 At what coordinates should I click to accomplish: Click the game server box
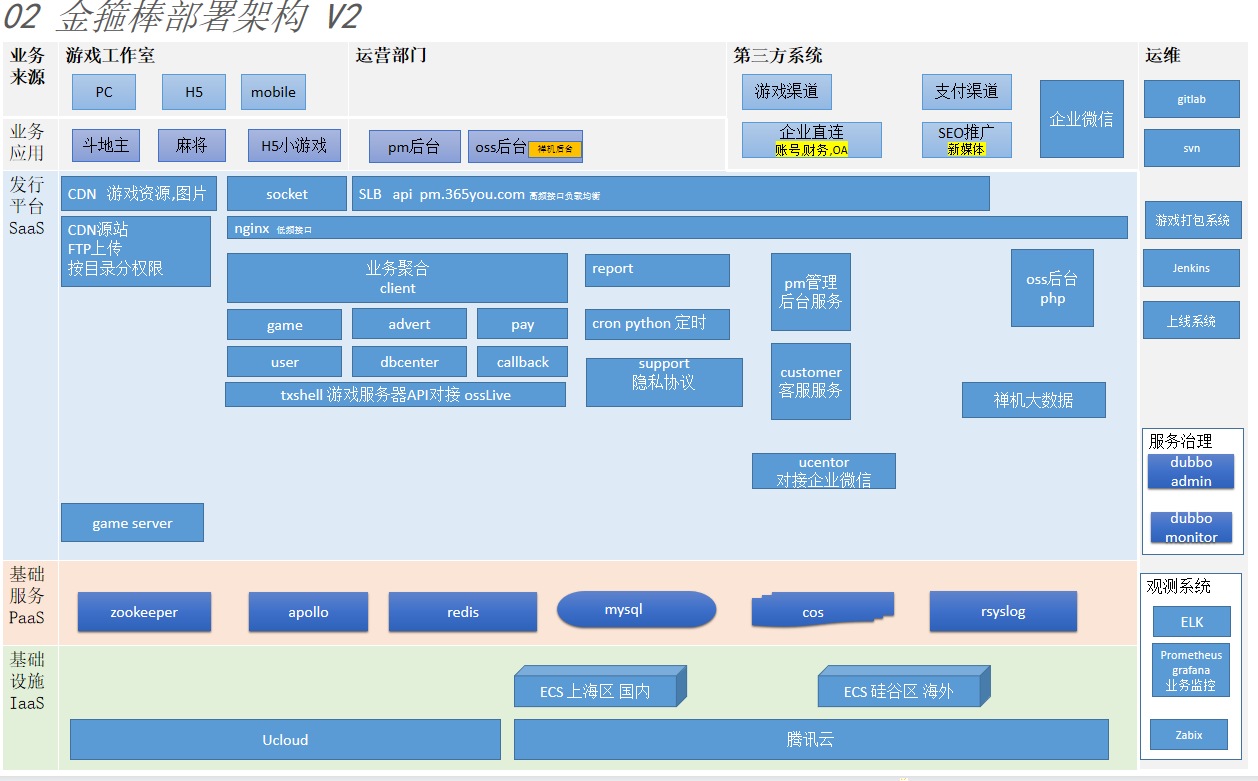(x=132, y=523)
